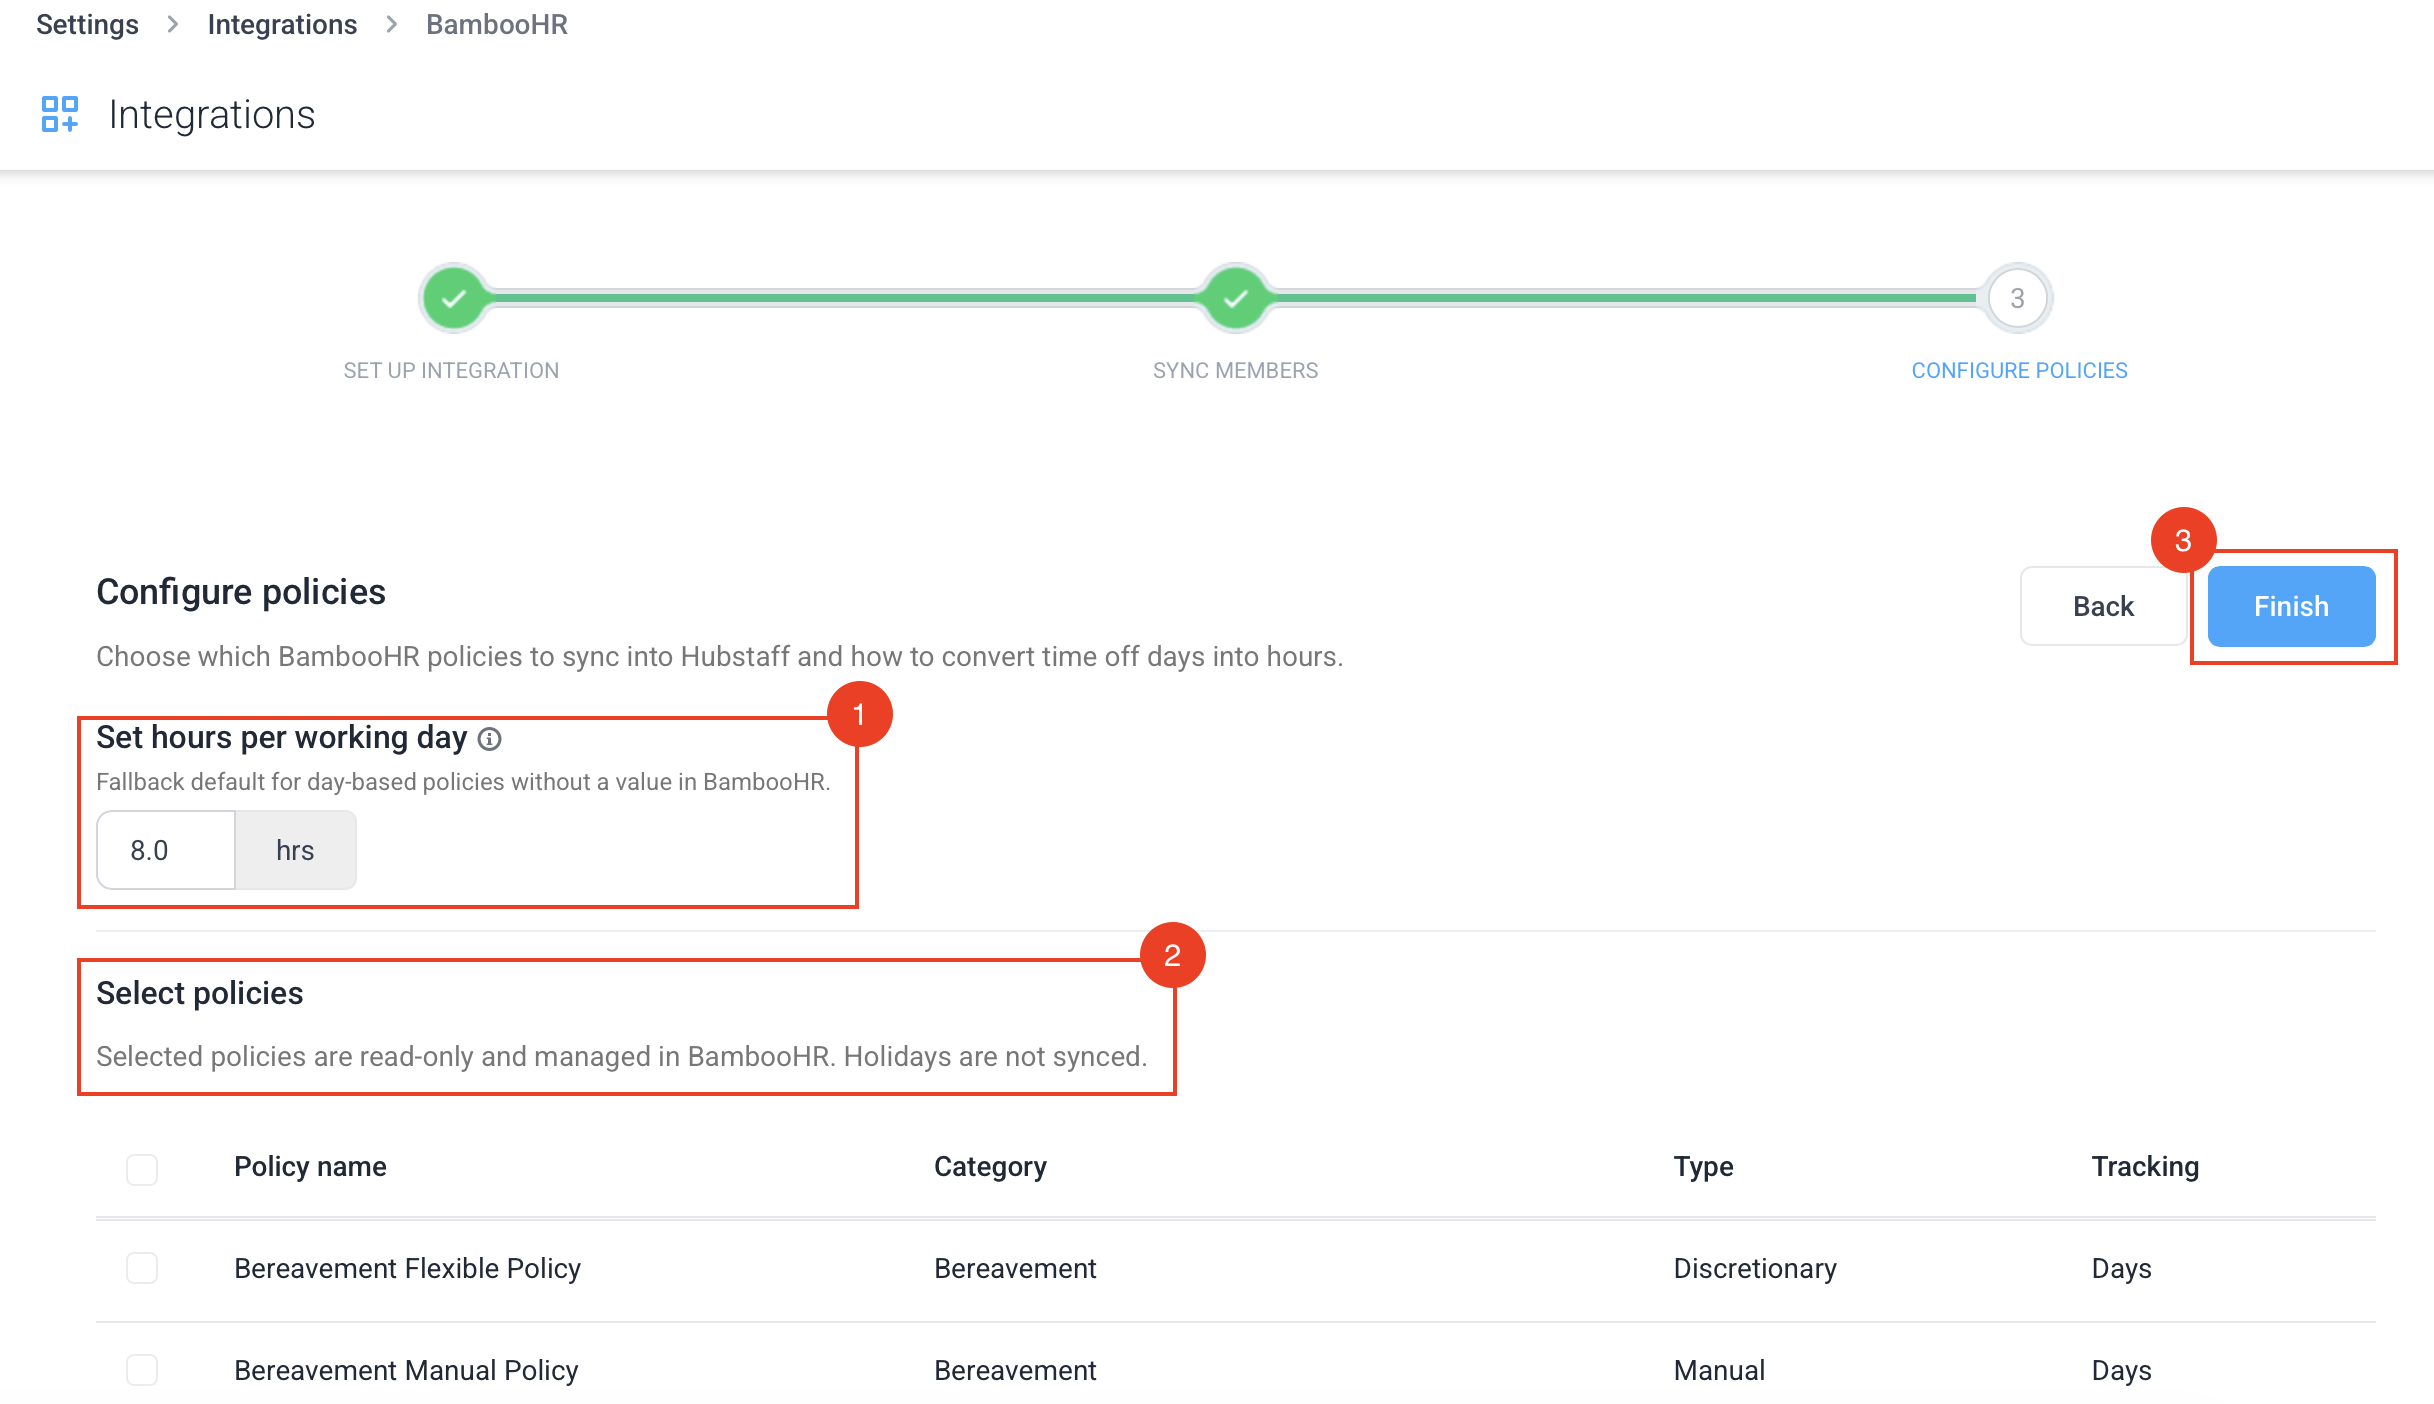
Task: Click the hours per working day input field
Action: pos(166,850)
